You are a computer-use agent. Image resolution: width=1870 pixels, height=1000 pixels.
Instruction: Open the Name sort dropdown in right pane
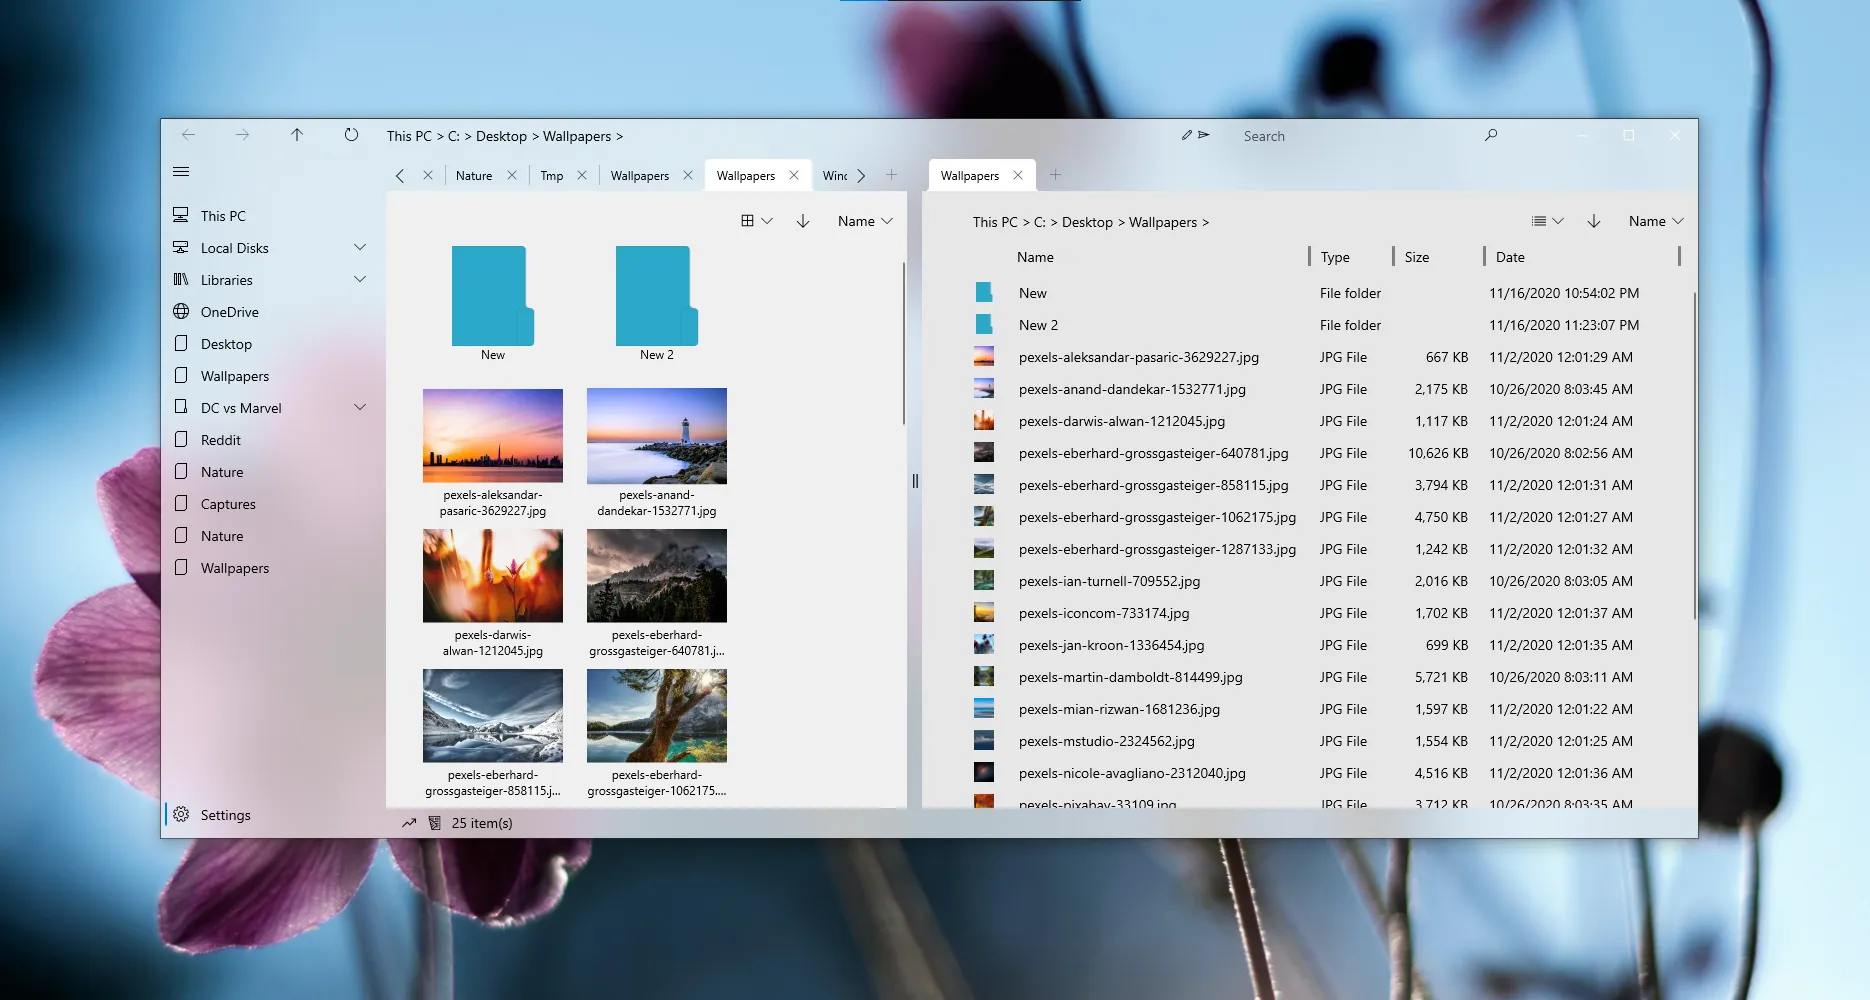pos(1656,221)
